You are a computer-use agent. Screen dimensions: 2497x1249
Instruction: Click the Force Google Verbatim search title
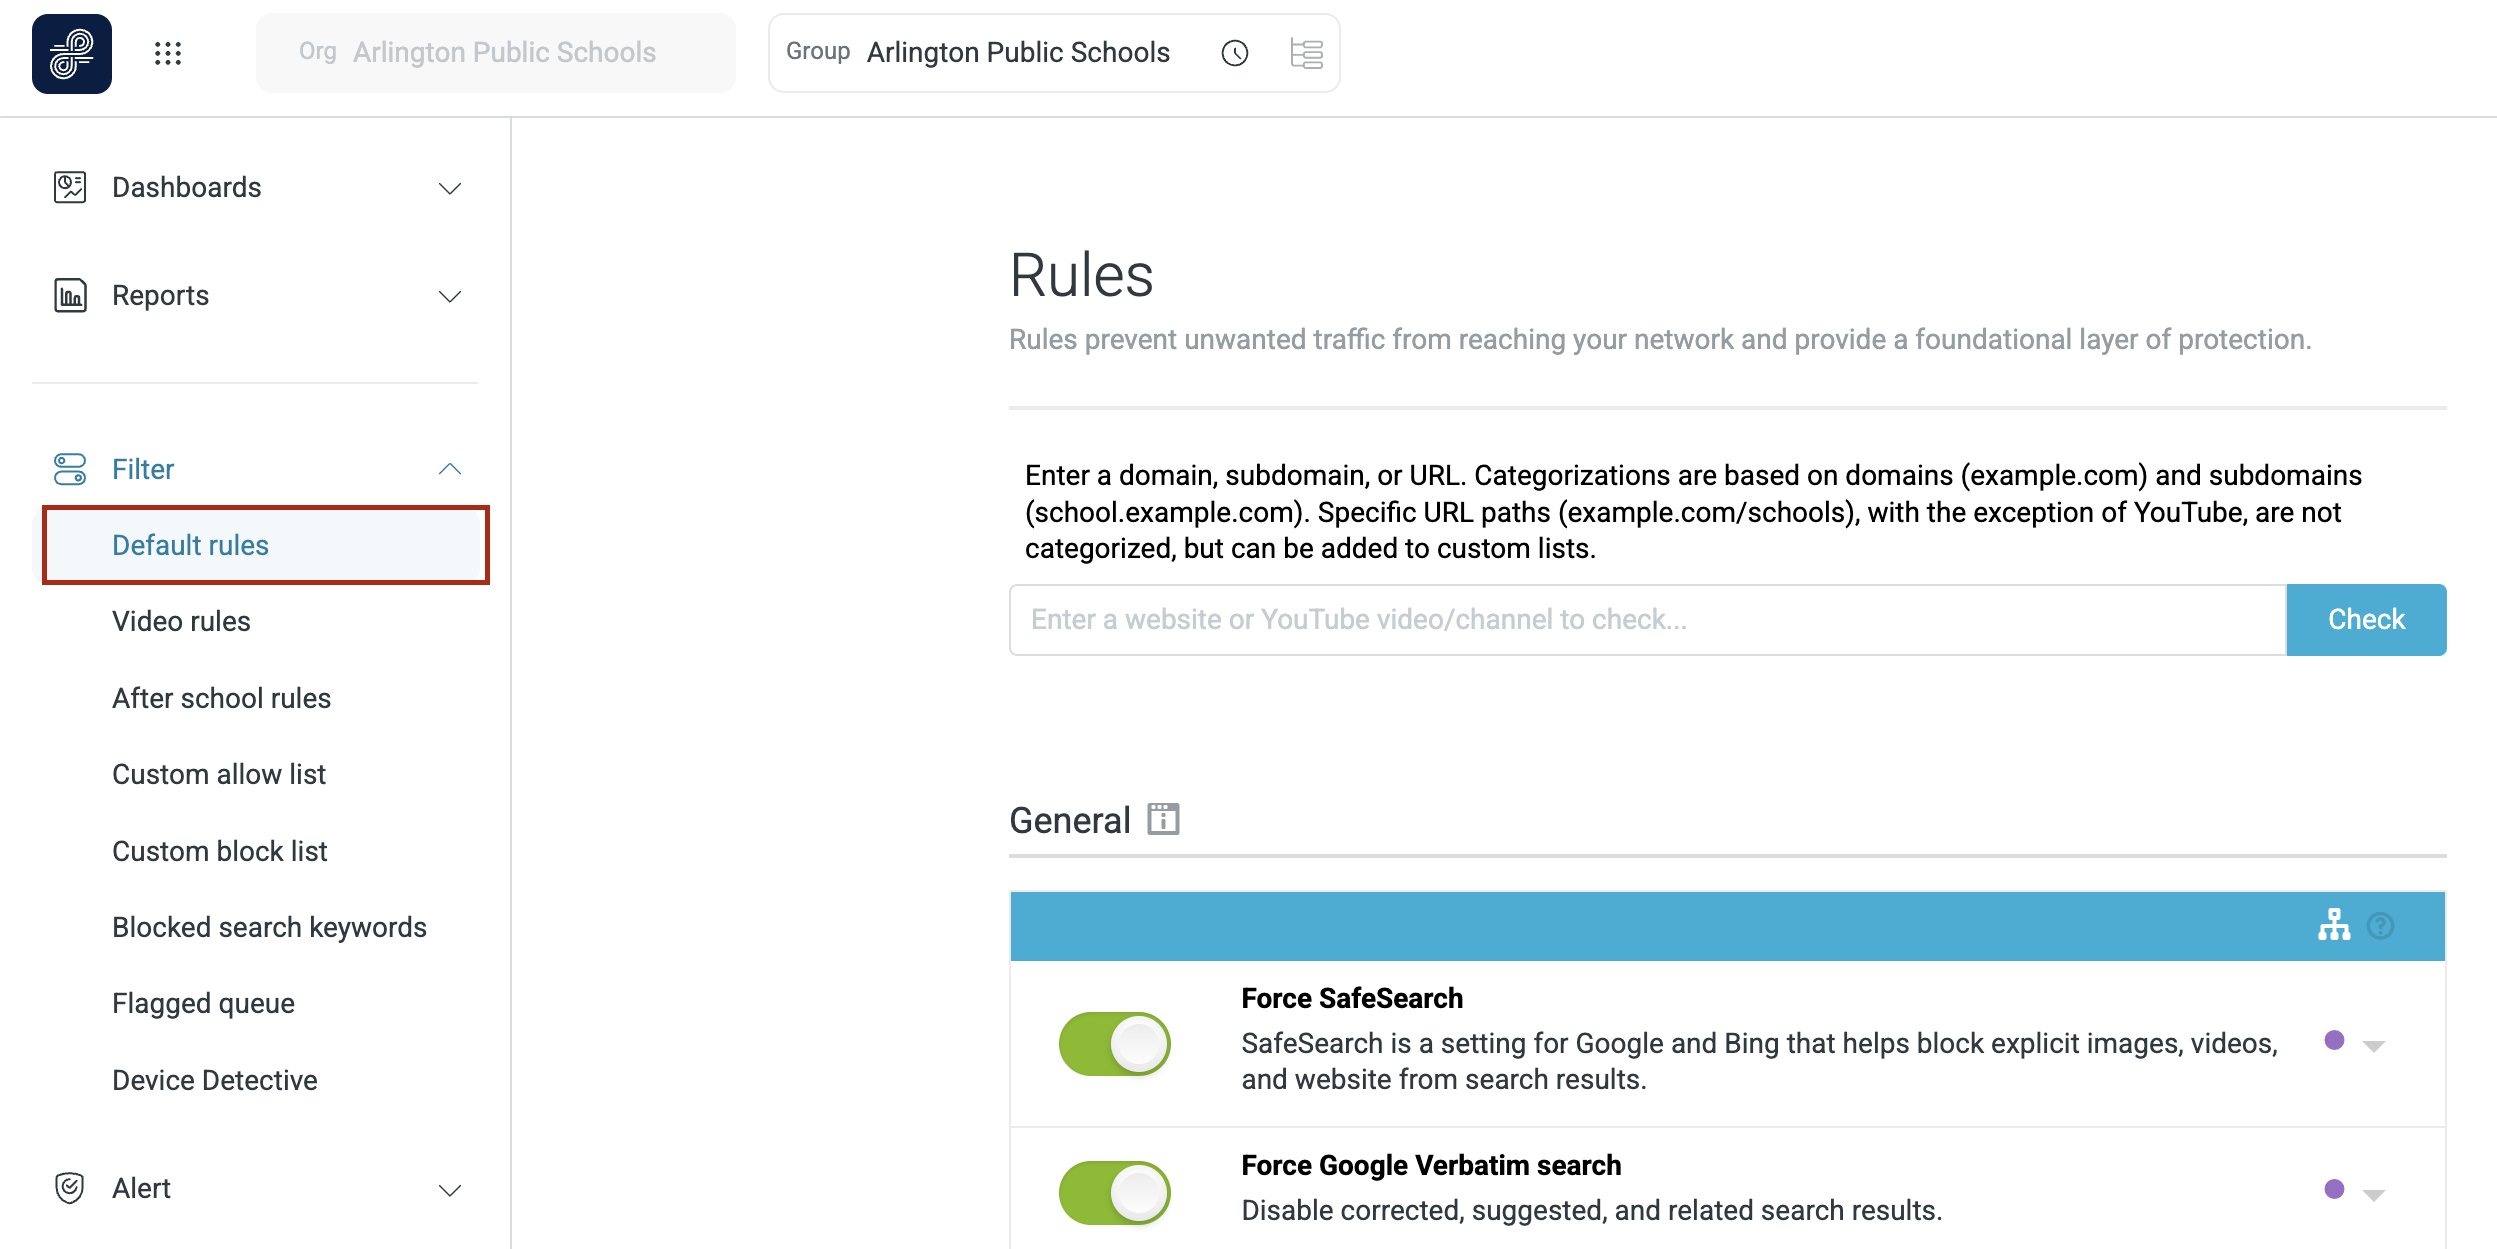pyautogui.click(x=1431, y=1165)
